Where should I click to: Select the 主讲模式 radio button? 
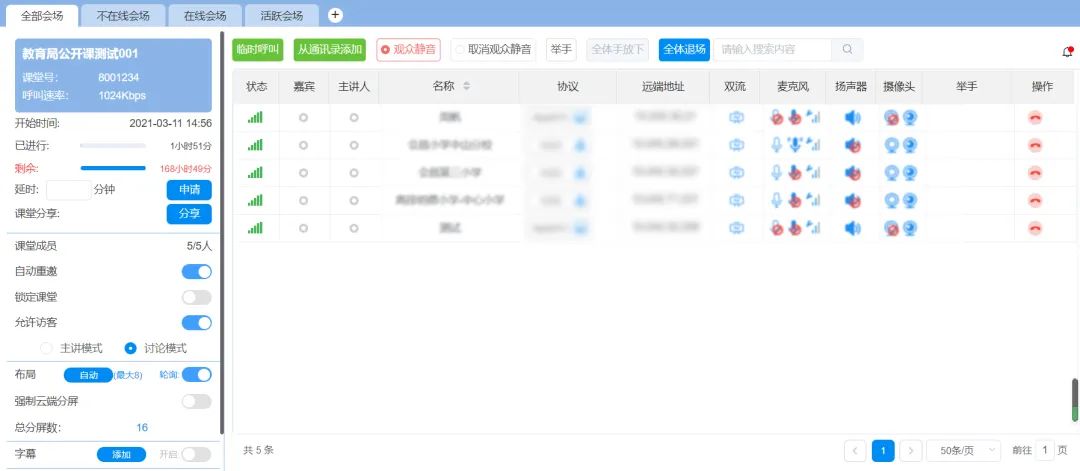pos(46,348)
